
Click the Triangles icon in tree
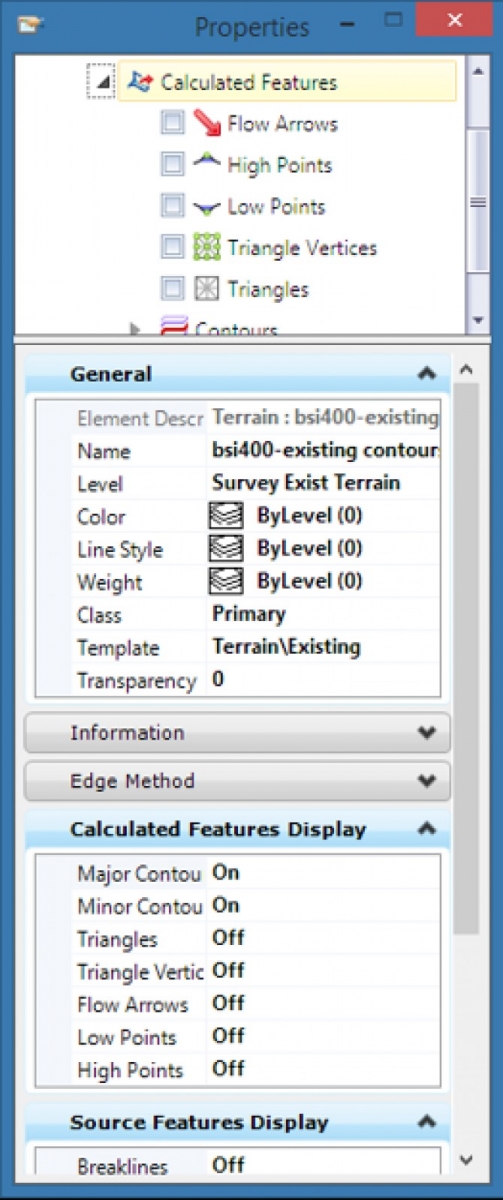(x=207, y=289)
